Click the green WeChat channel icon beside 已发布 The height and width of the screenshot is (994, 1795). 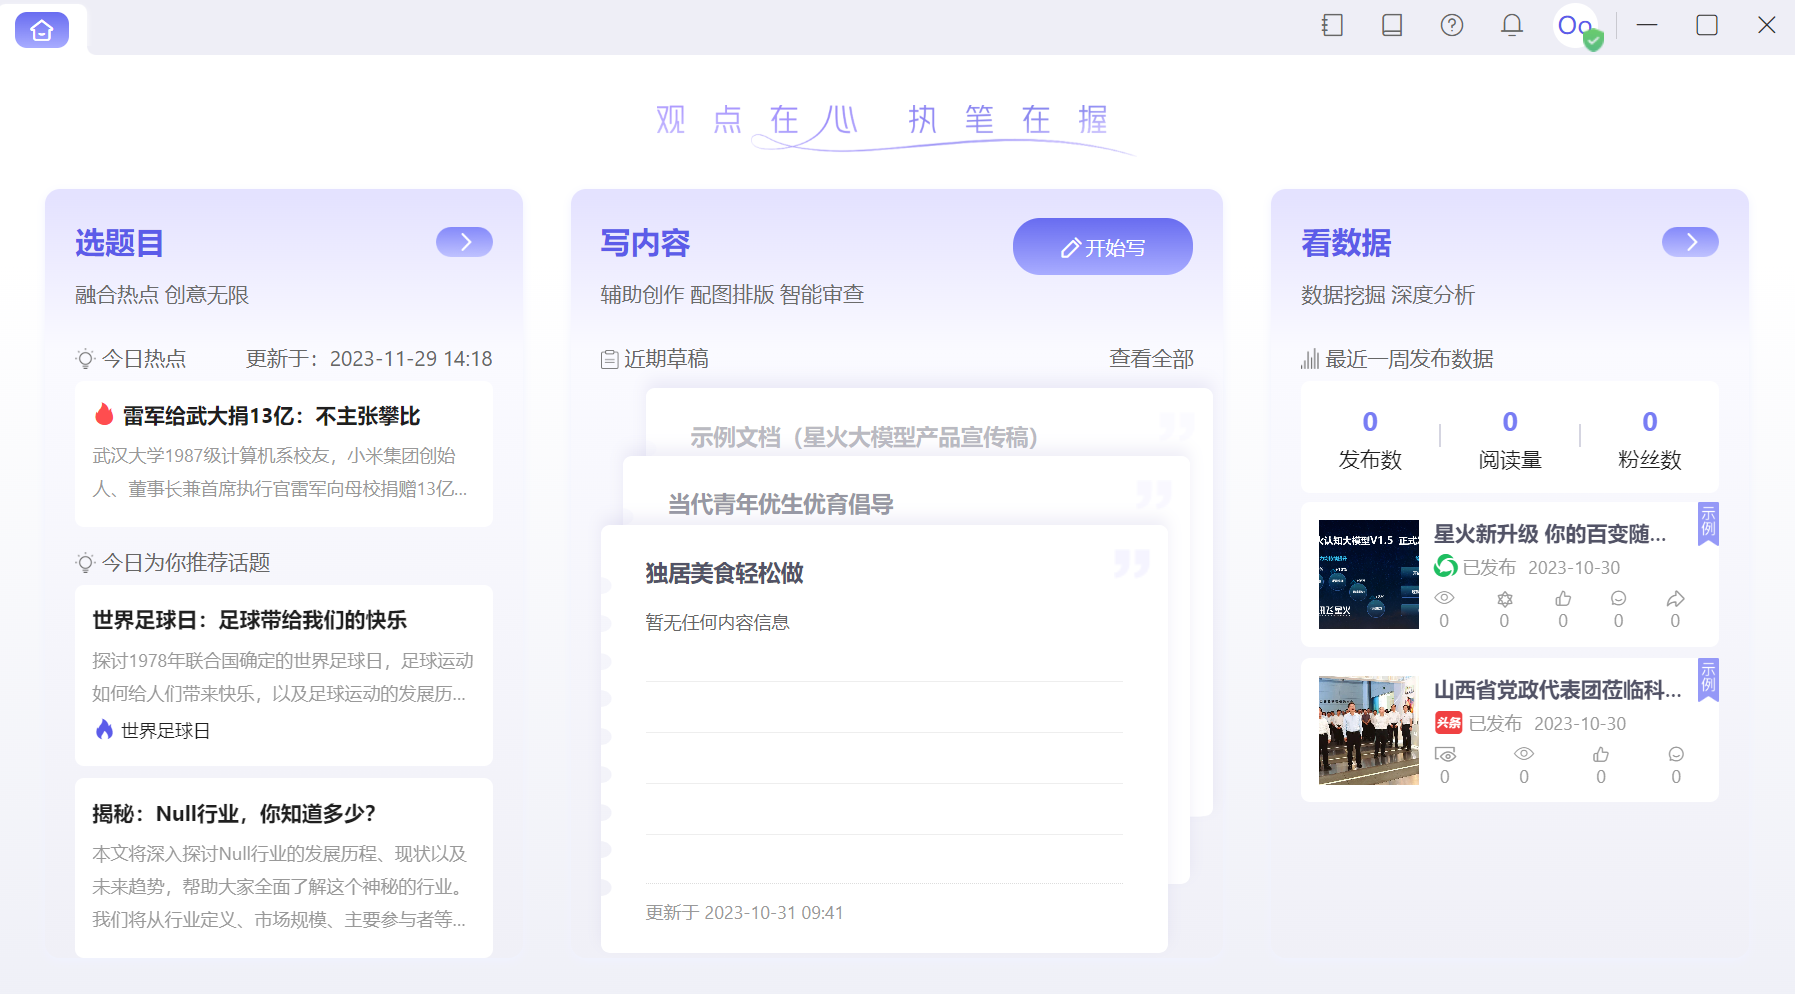click(x=1446, y=566)
